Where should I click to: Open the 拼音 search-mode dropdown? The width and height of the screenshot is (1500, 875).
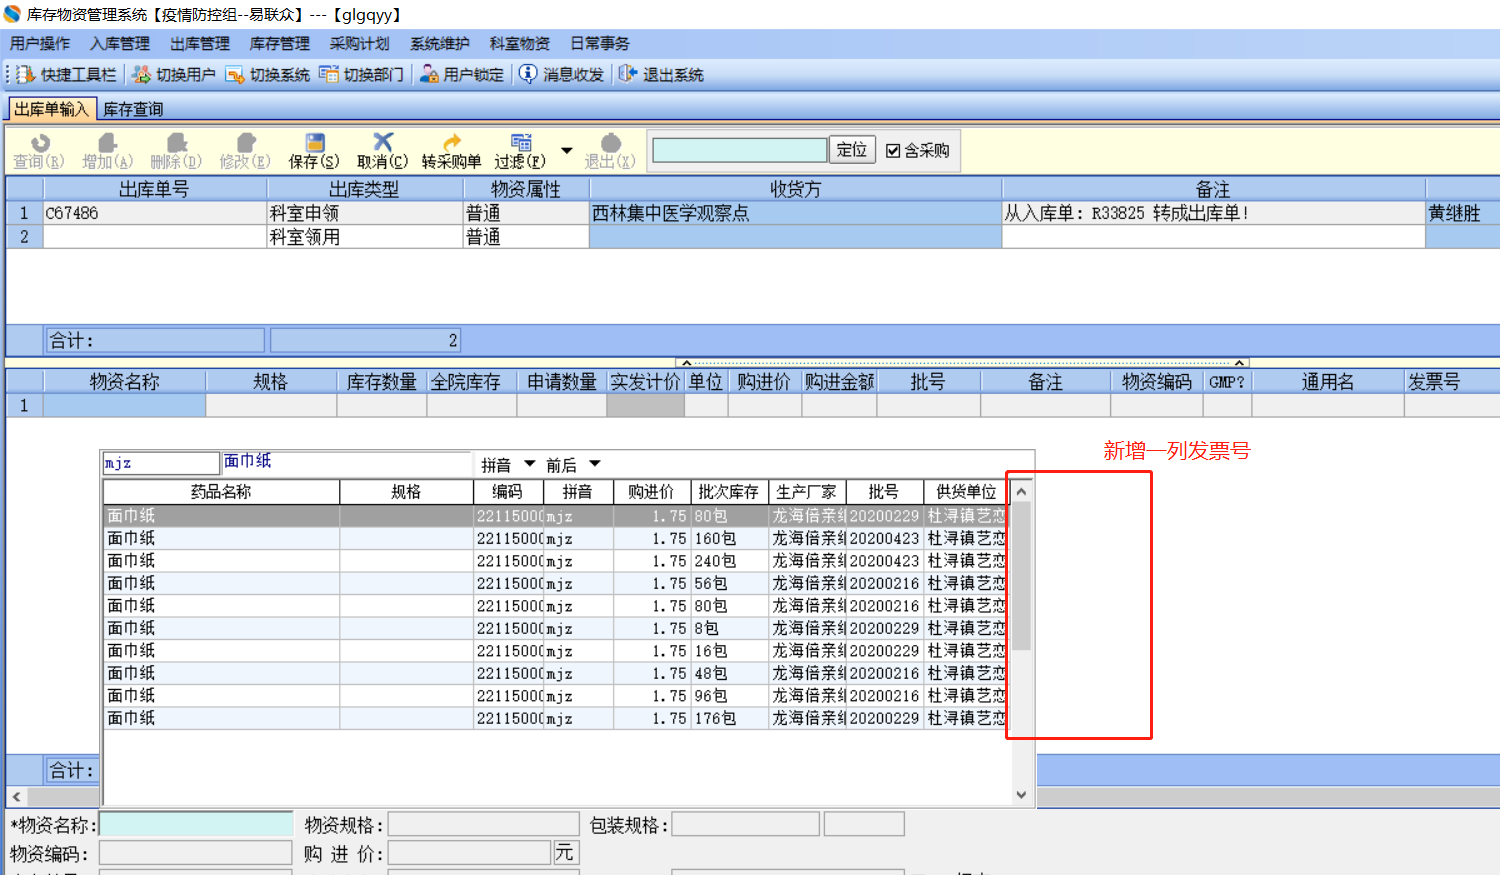[530, 464]
